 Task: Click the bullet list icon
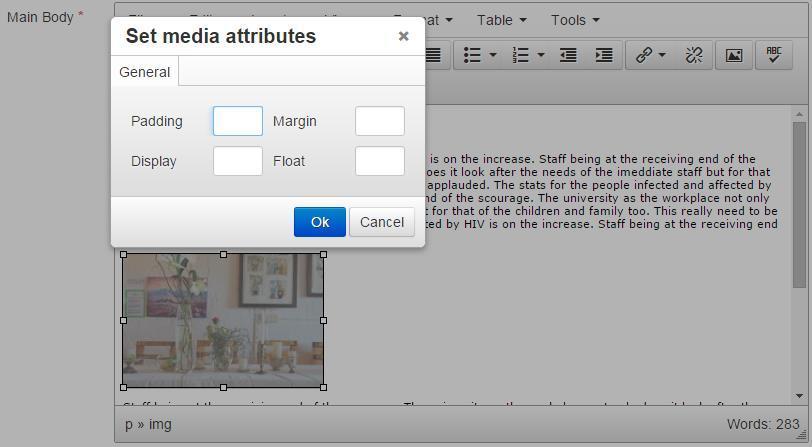click(x=472, y=55)
